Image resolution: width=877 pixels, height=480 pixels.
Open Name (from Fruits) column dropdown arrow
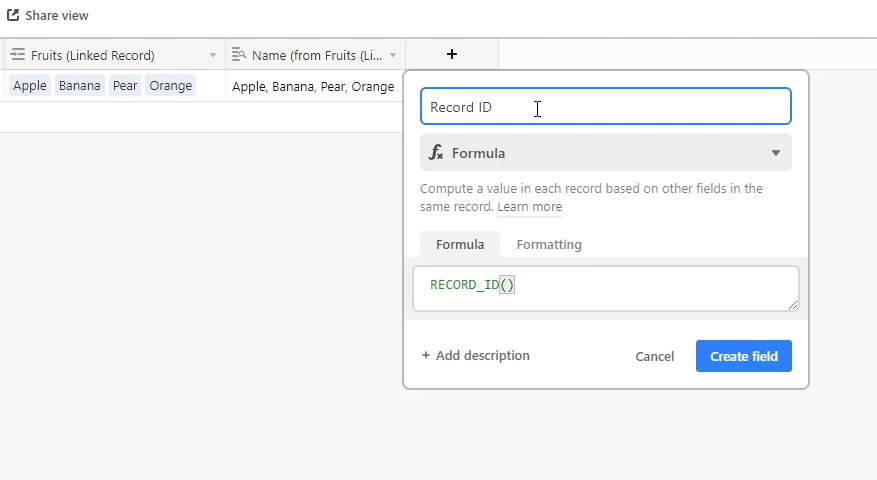(393, 55)
